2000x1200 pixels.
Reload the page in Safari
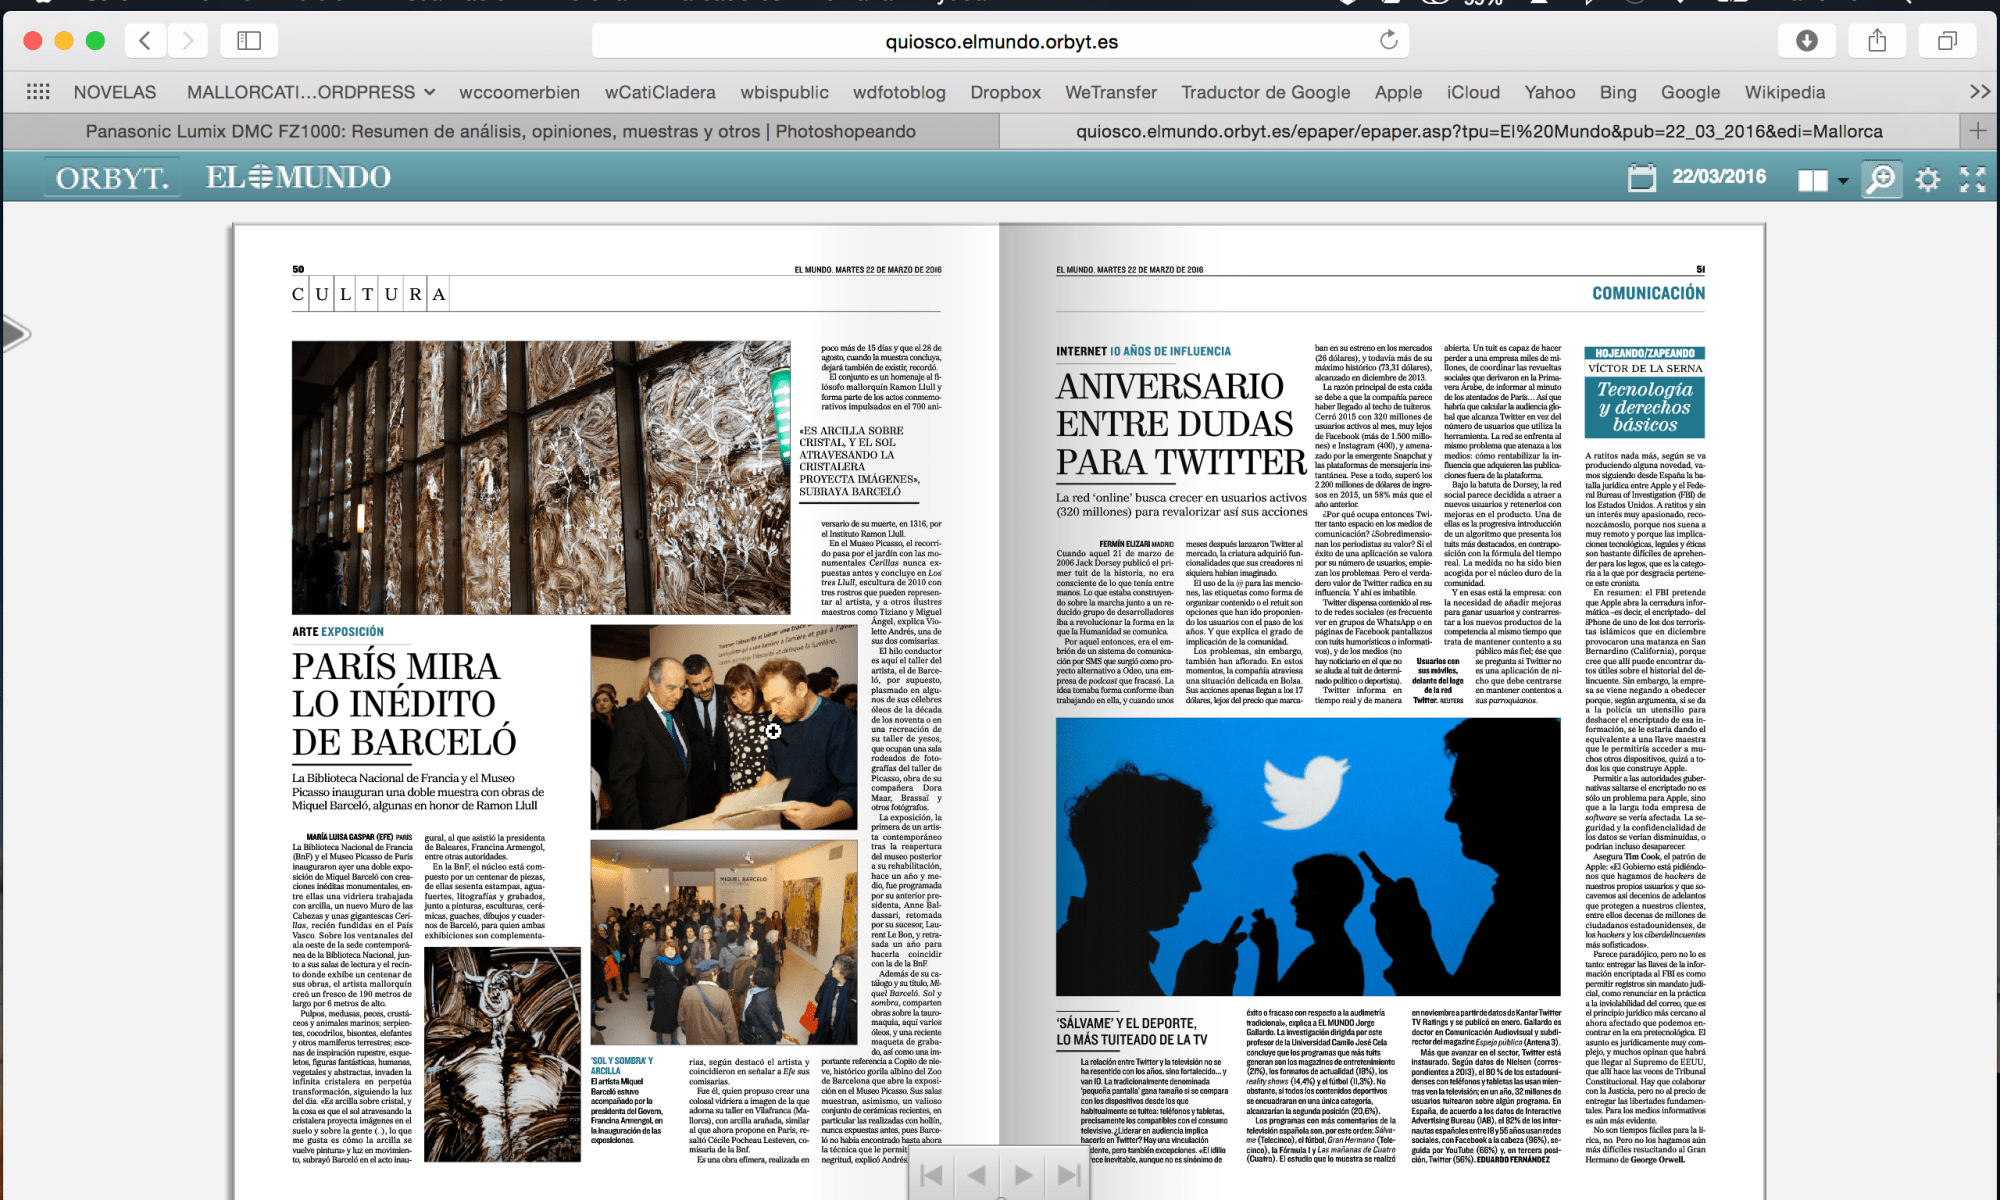coord(1388,40)
